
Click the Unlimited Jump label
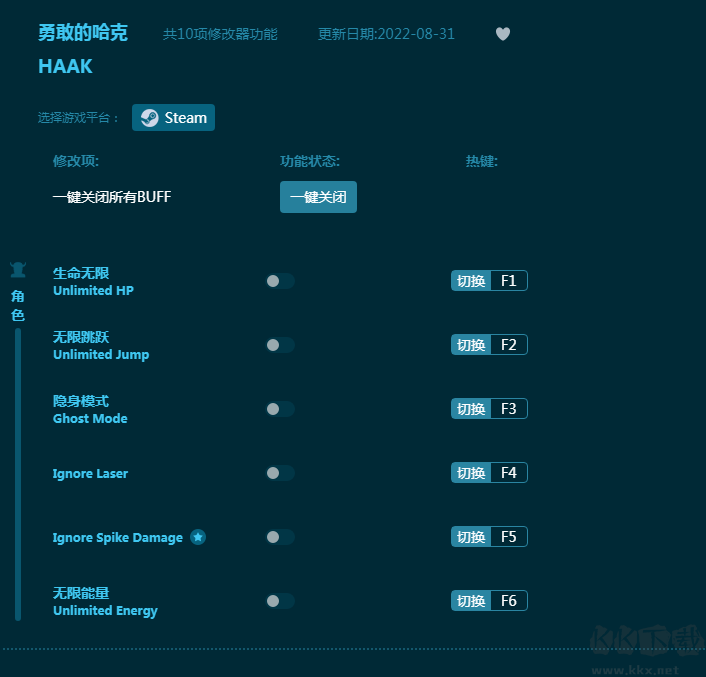(101, 355)
